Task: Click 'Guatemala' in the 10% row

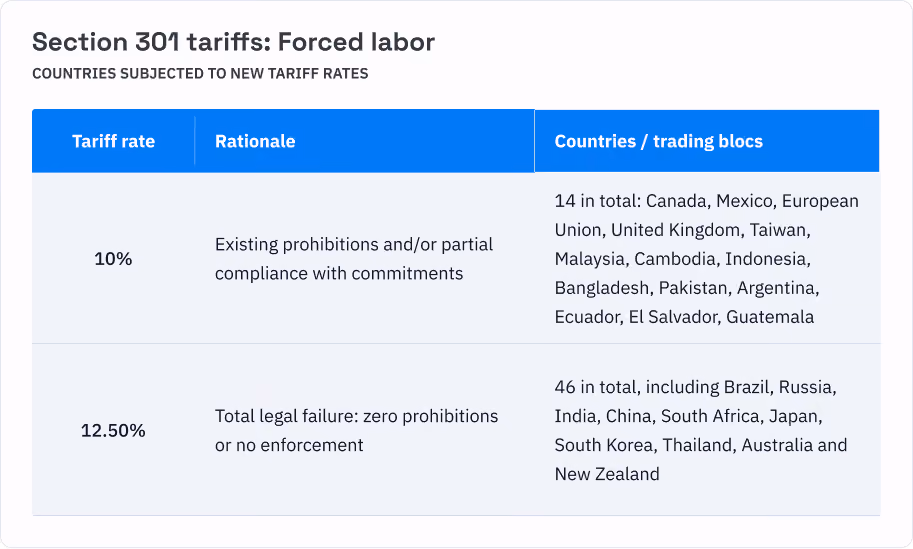Action: click(x=770, y=317)
